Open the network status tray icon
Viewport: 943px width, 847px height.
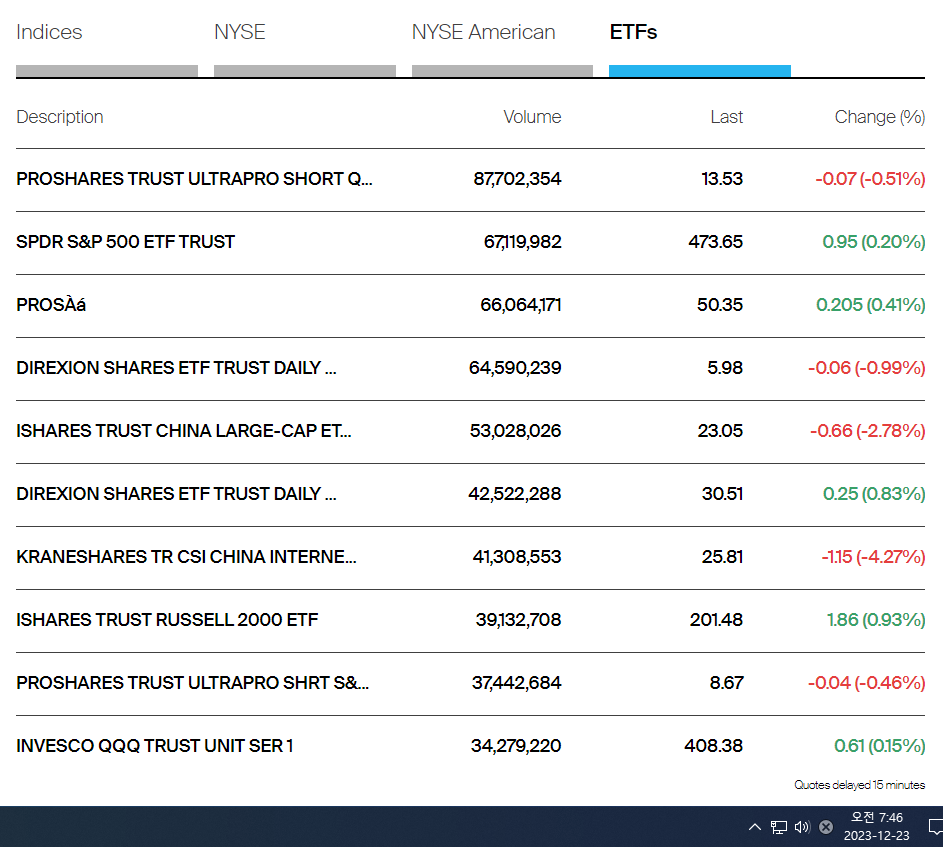click(779, 827)
